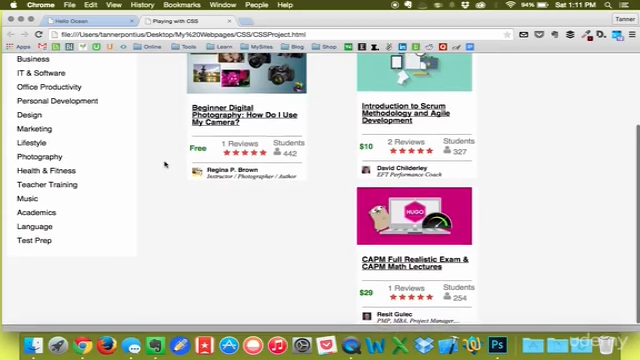
Task: Click instructor name Resit Gulec
Action: [x=394, y=314]
